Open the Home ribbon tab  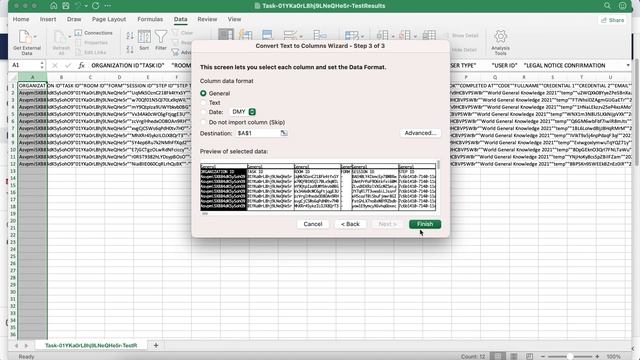(x=21, y=19)
